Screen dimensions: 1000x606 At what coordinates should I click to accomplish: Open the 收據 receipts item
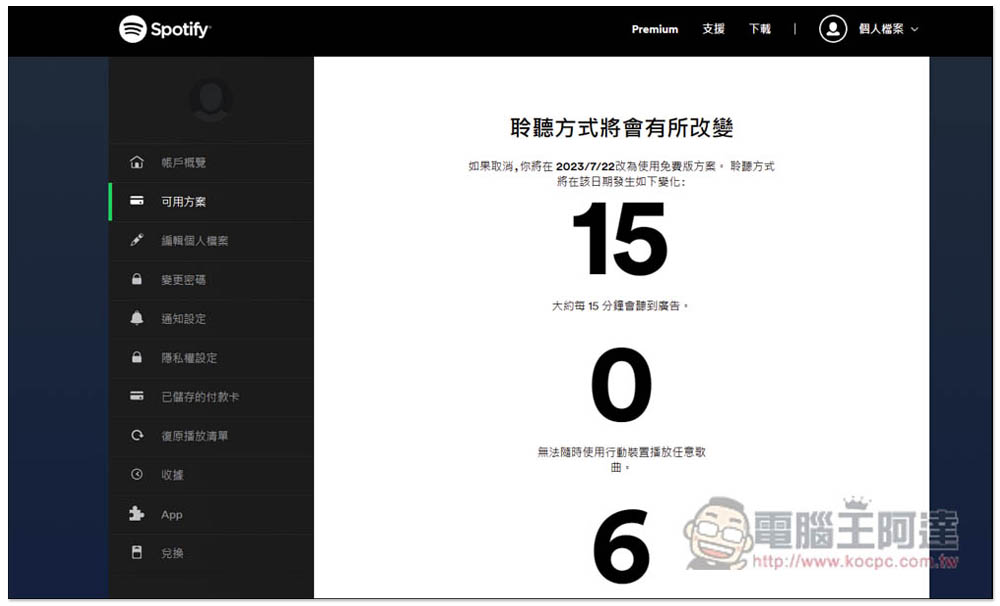(x=211, y=475)
